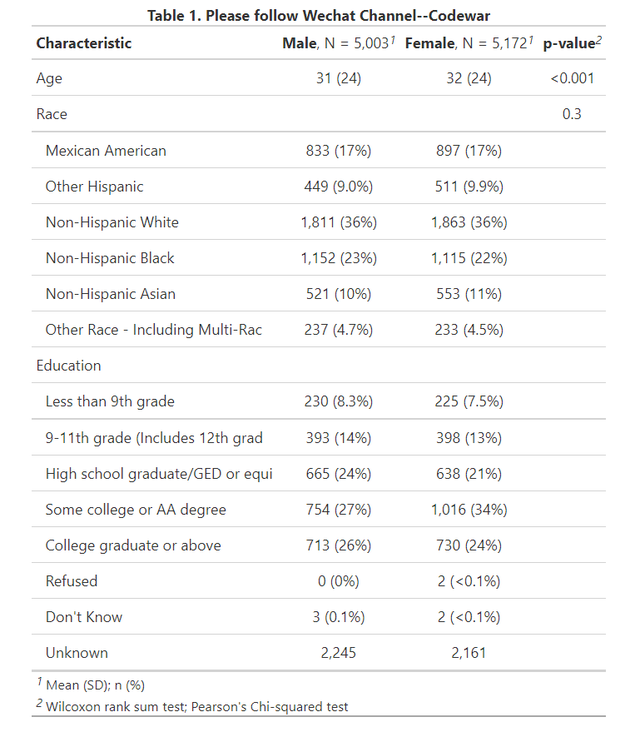Viewport: 640px width, 732px height.
Task: Click the Mexican American row label
Action: [106, 150]
